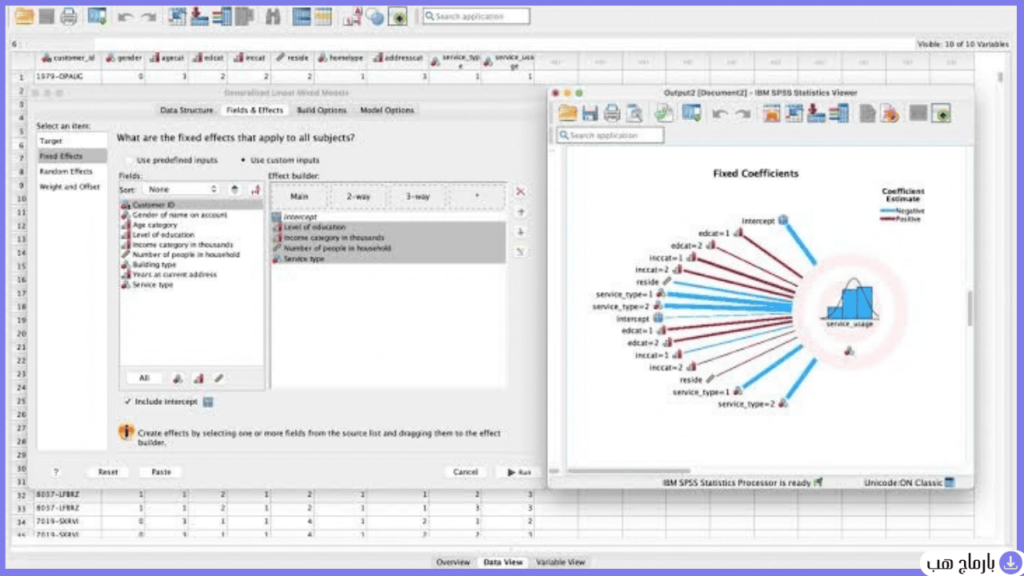Select Number of people in household effect
The width and height of the screenshot is (1024, 576).
pos(388,248)
